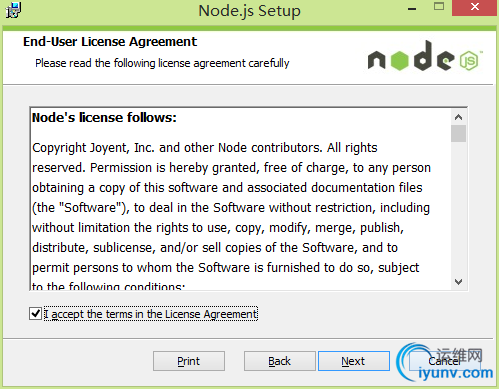Screen dimensions: 499x389
Task: Click inside the license agreement text box
Action: (x=240, y=199)
